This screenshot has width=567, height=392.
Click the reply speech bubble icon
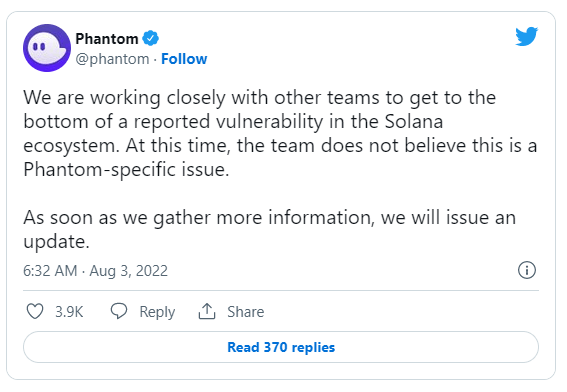[119, 311]
